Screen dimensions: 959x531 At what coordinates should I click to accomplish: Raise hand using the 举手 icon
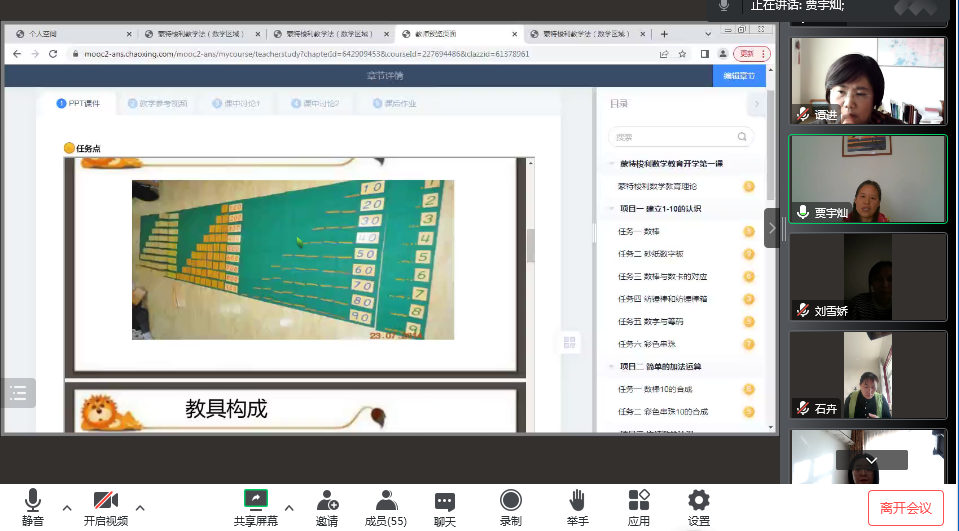click(577, 501)
